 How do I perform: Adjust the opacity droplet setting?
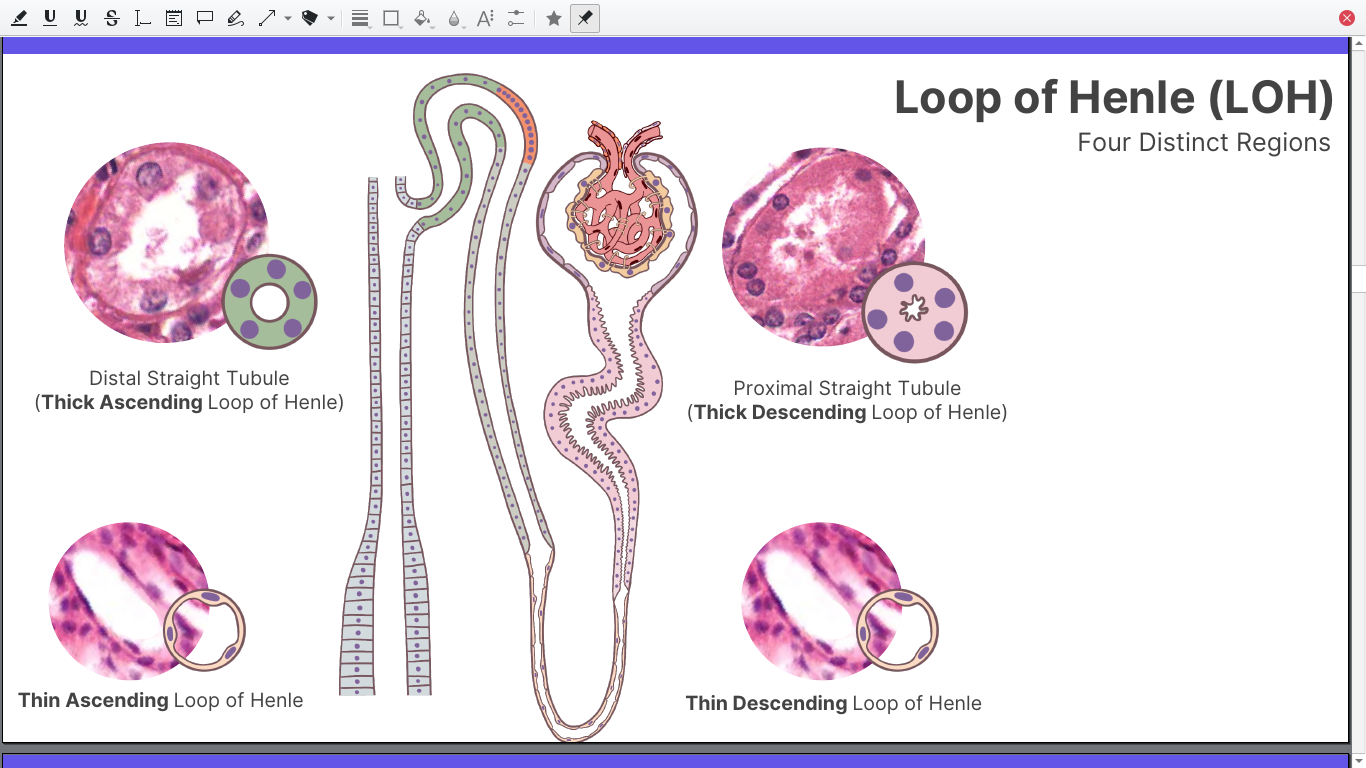(455, 18)
